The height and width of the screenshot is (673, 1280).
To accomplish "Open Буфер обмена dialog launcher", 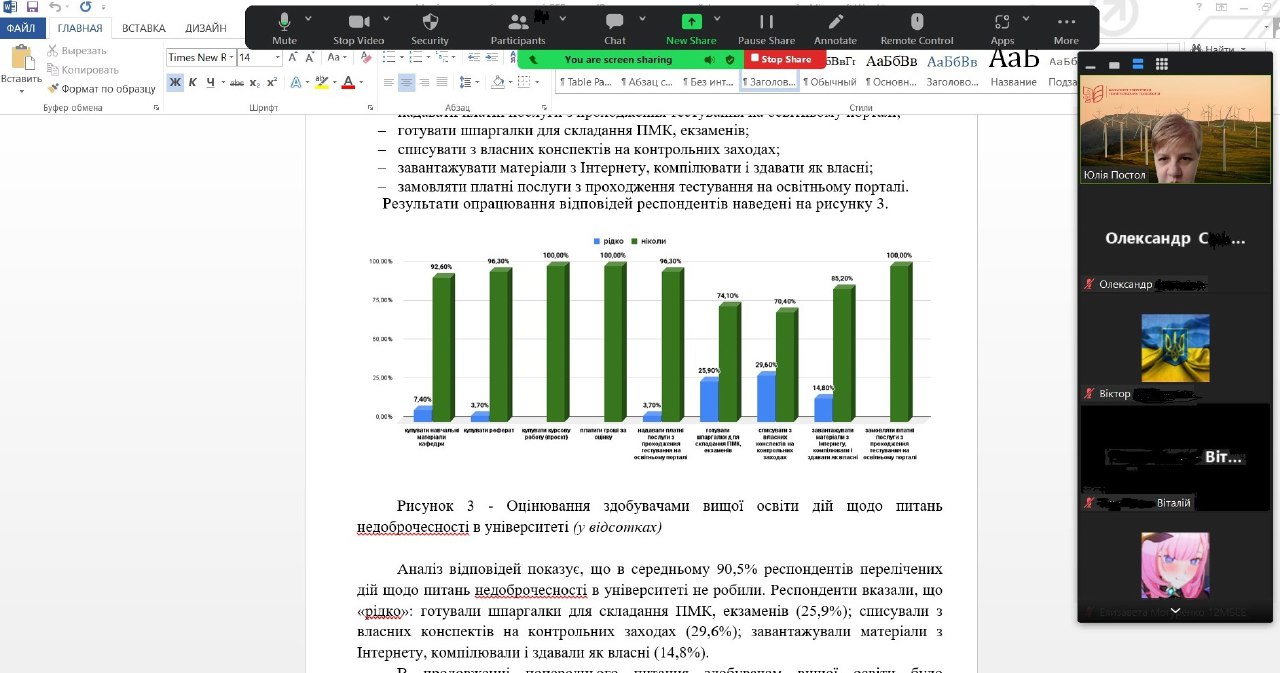I will coord(156,107).
